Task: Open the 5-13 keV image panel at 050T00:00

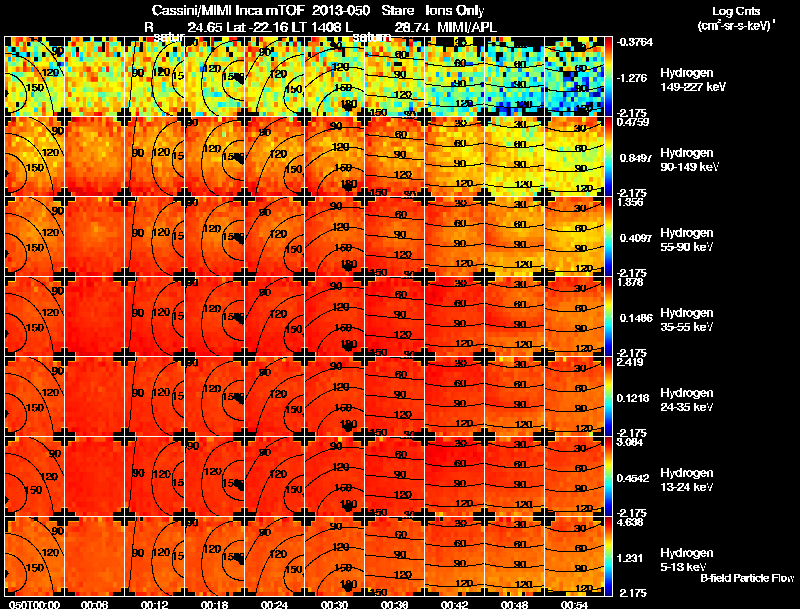Action: pos(34,556)
